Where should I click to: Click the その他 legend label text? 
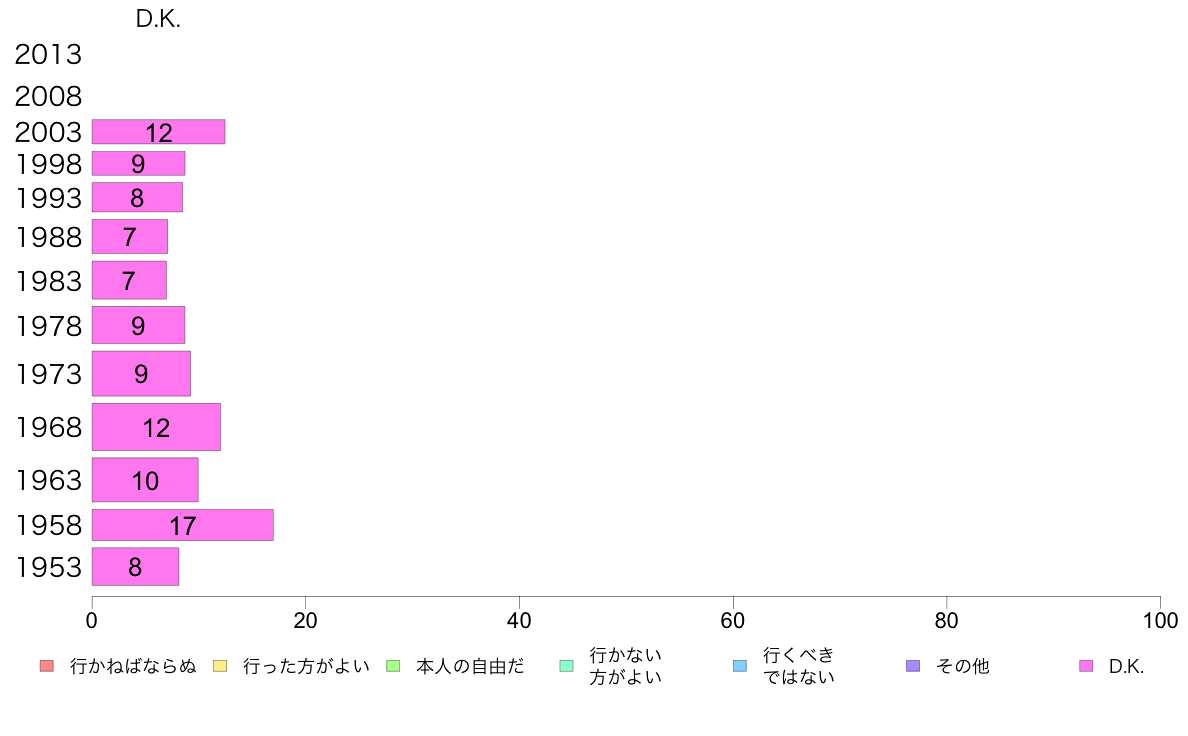click(x=962, y=666)
